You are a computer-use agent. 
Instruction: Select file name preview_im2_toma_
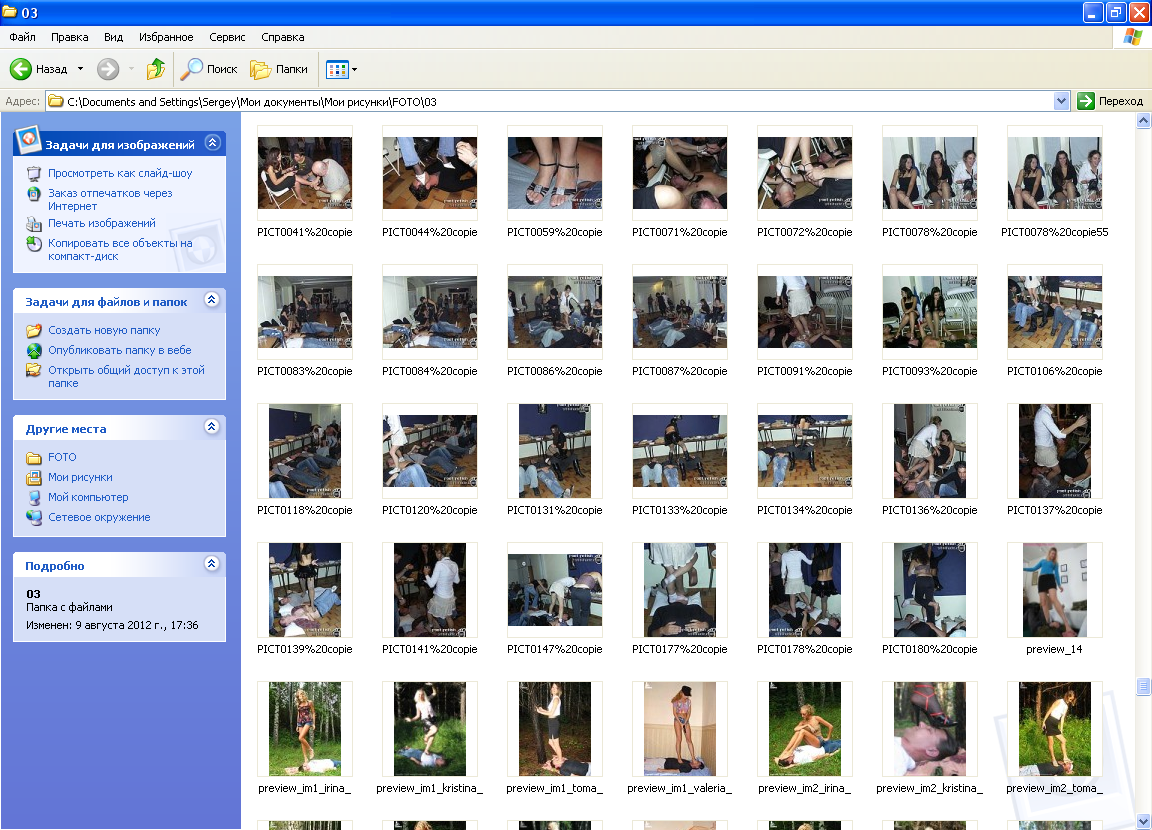(x=1054, y=788)
